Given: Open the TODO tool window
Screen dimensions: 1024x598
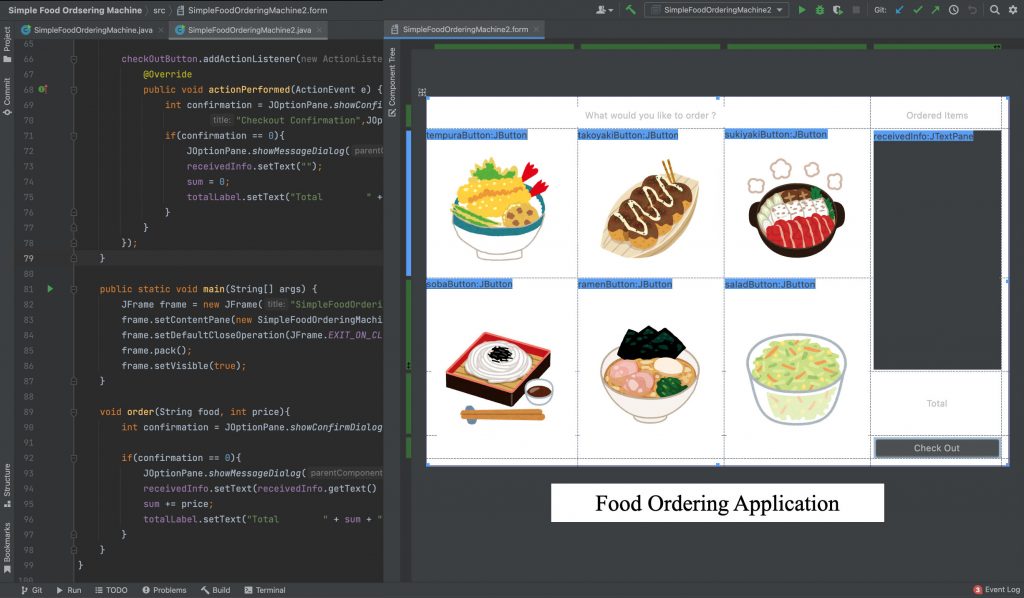Looking at the screenshot, I should [111, 590].
